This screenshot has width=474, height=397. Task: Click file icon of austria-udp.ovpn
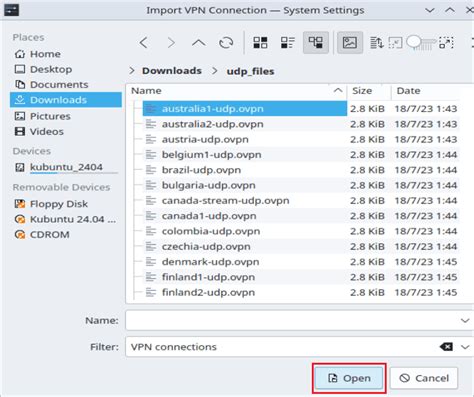tap(151, 139)
